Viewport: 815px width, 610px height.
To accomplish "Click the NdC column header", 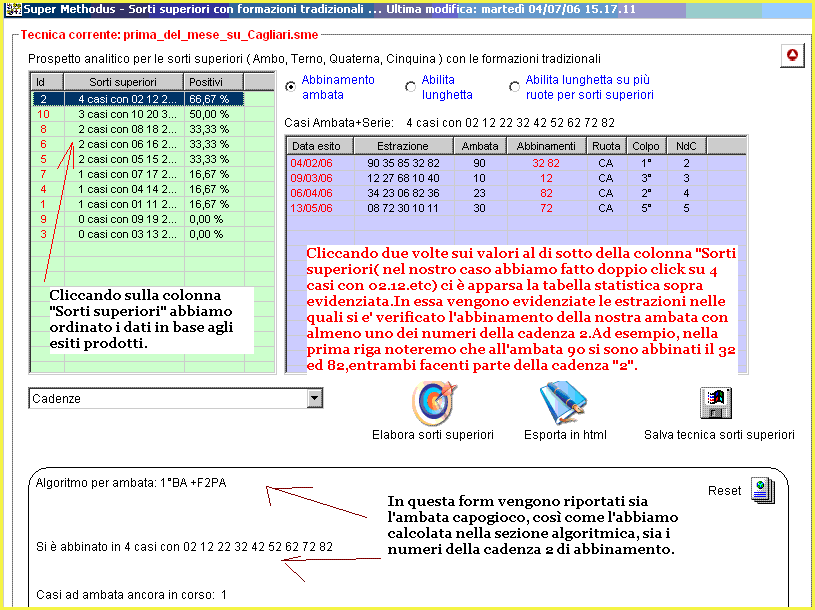I will [687, 146].
